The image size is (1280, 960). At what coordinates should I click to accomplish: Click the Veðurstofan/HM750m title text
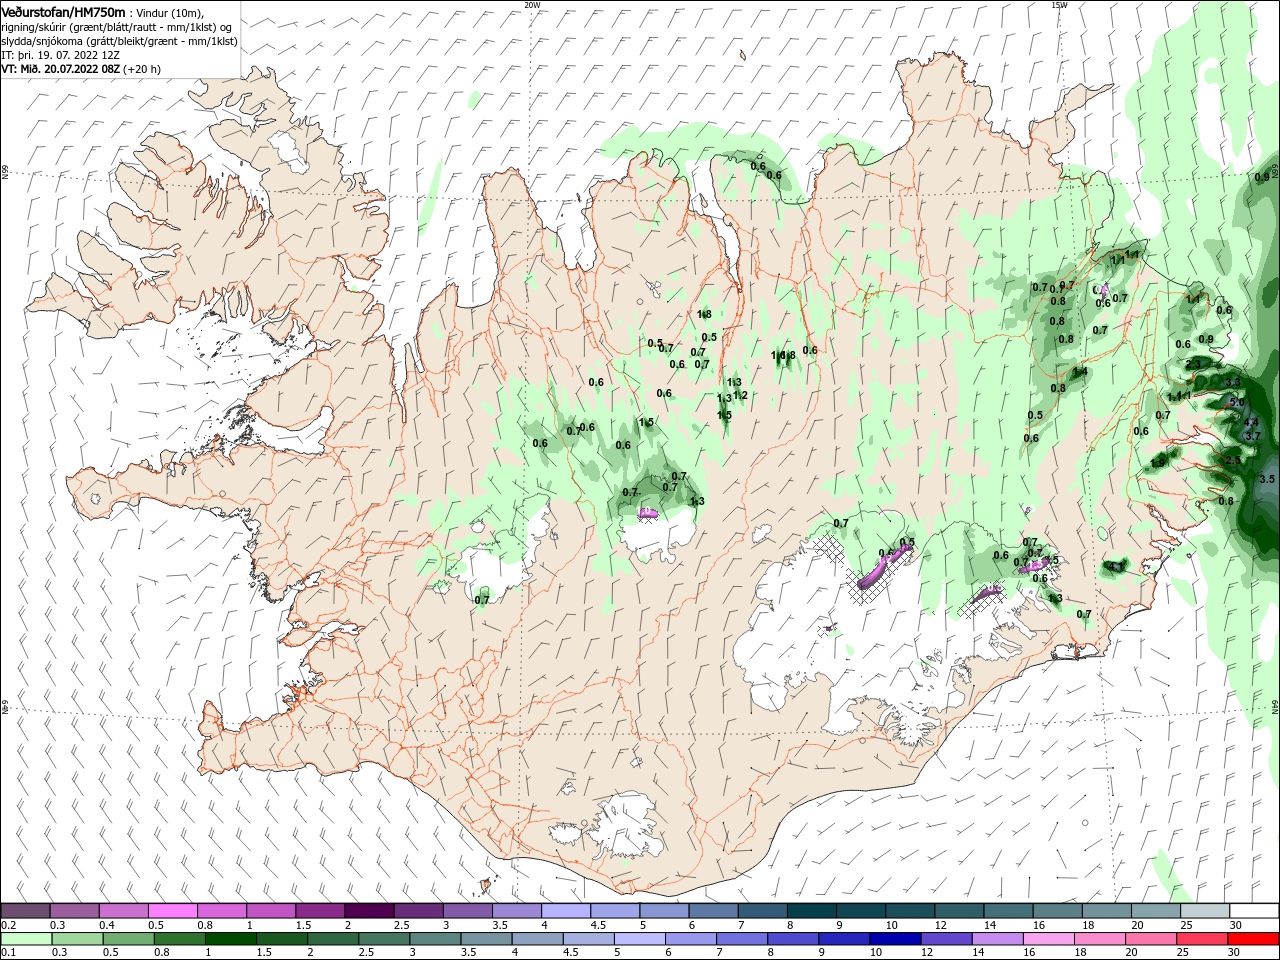click(63, 11)
